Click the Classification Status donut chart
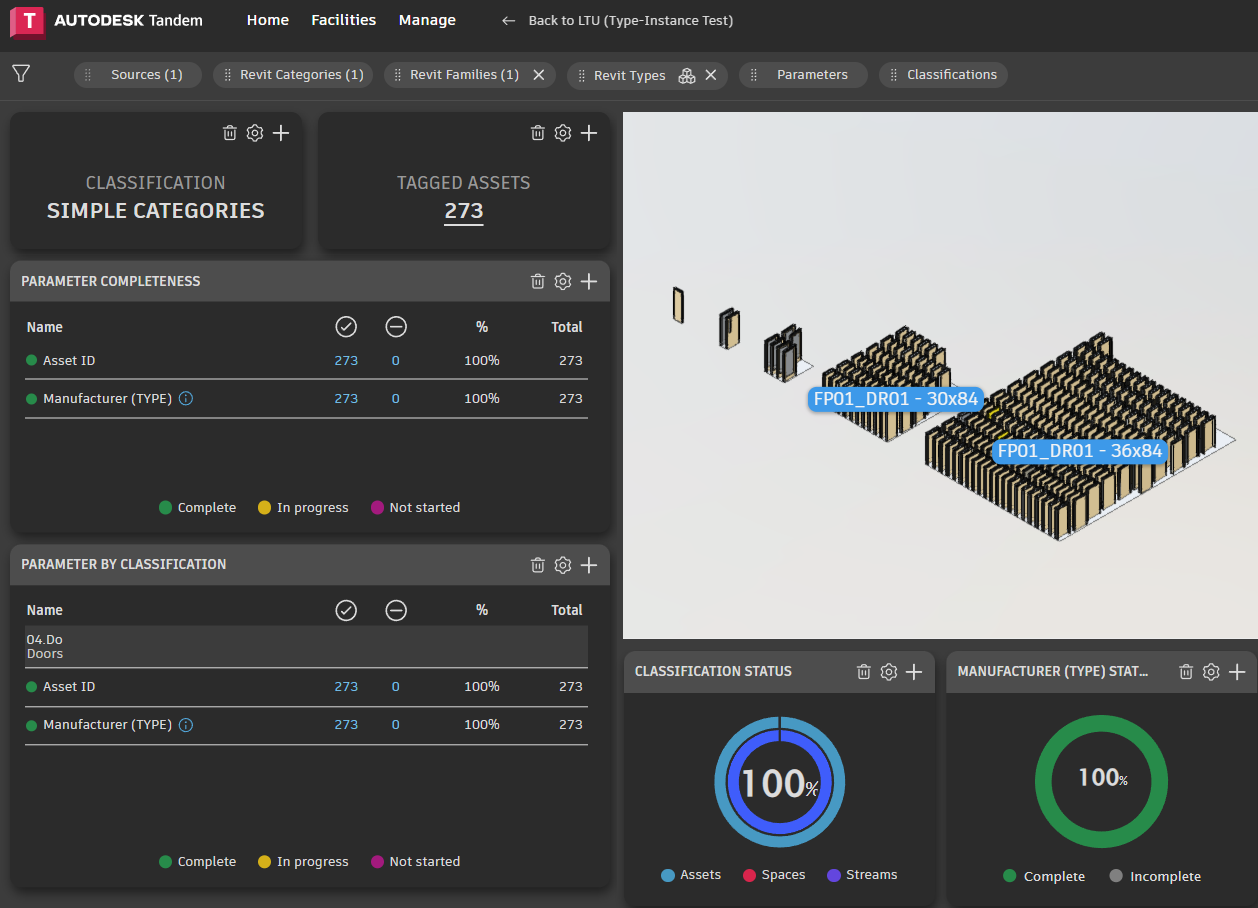This screenshot has height=908, width=1258. 780,782
